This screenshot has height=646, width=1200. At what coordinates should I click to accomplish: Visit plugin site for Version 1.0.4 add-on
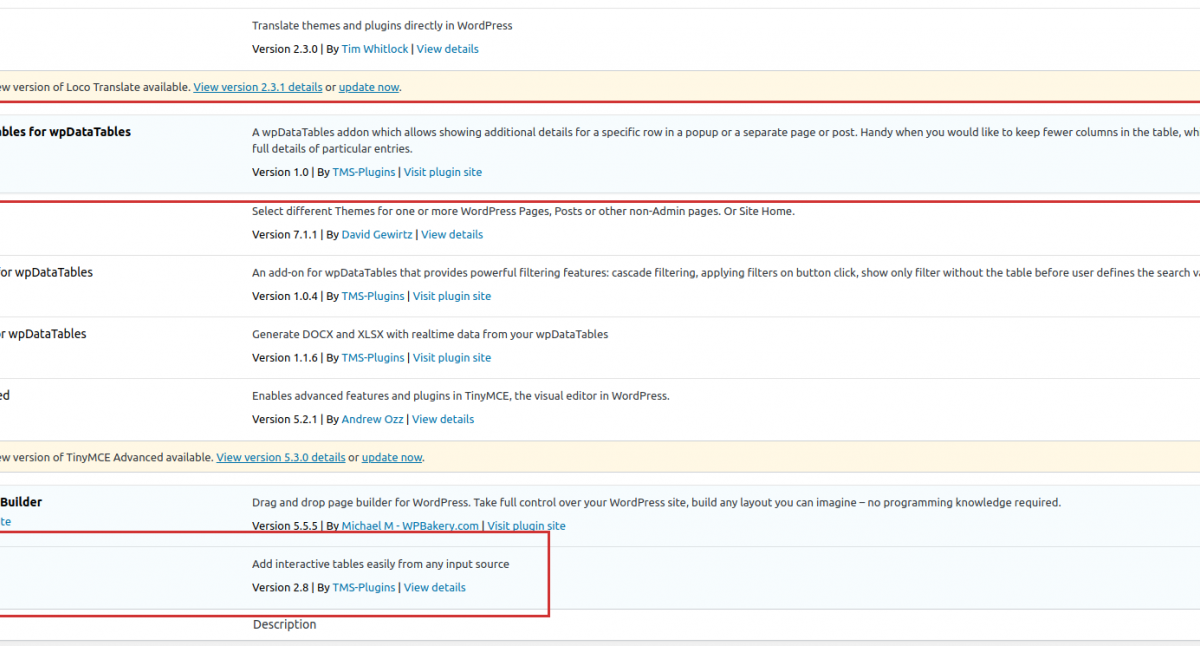(452, 296)
